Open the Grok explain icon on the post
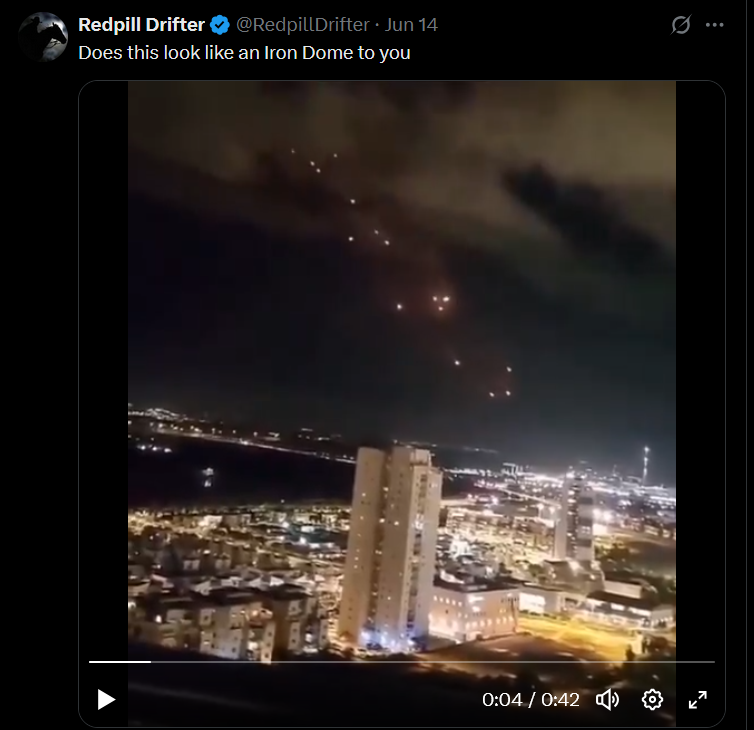The height and width of the screenshot is (730, 754). (x=681, y=25)
